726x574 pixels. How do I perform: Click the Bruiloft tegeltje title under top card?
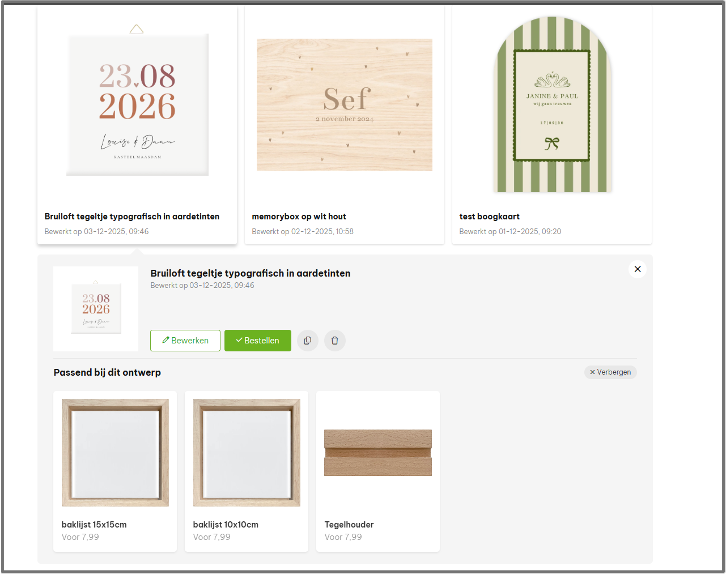[x=132, y=216]
